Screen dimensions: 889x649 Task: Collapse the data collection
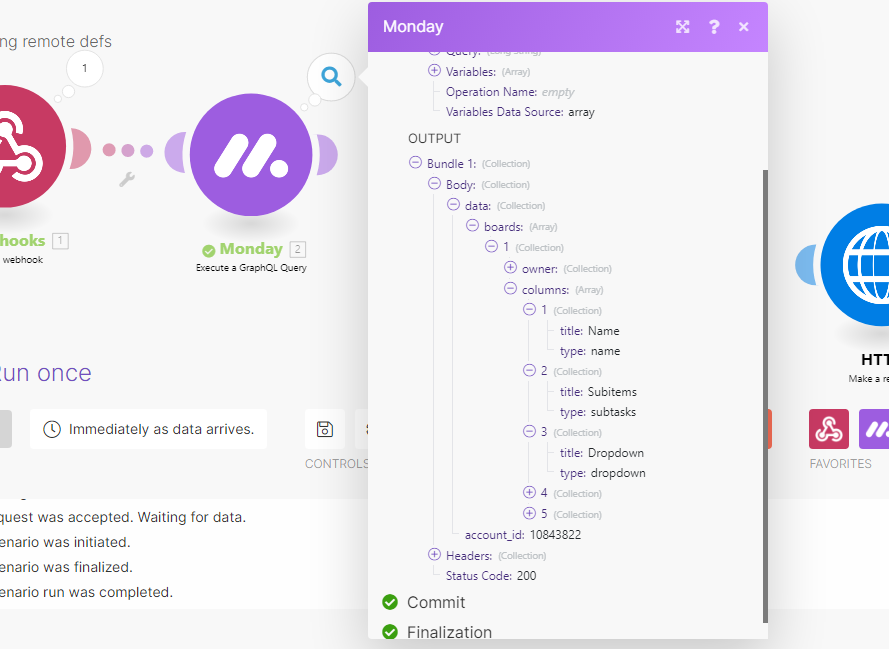(x=453, y=205)
